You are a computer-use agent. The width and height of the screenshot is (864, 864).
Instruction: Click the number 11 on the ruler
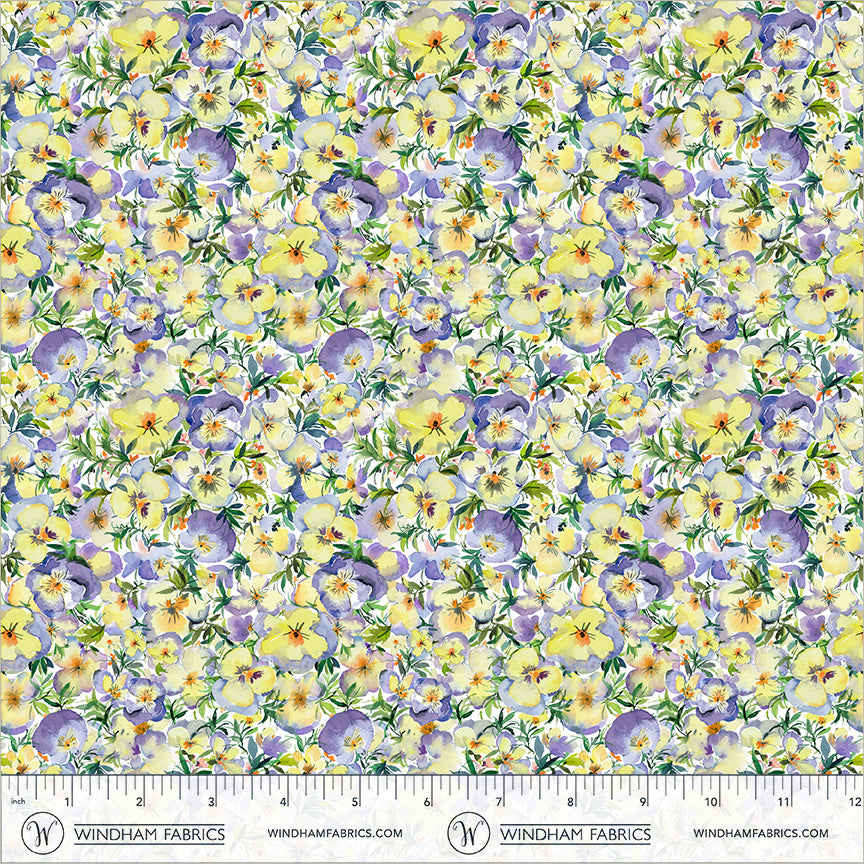tap(783, 802)
